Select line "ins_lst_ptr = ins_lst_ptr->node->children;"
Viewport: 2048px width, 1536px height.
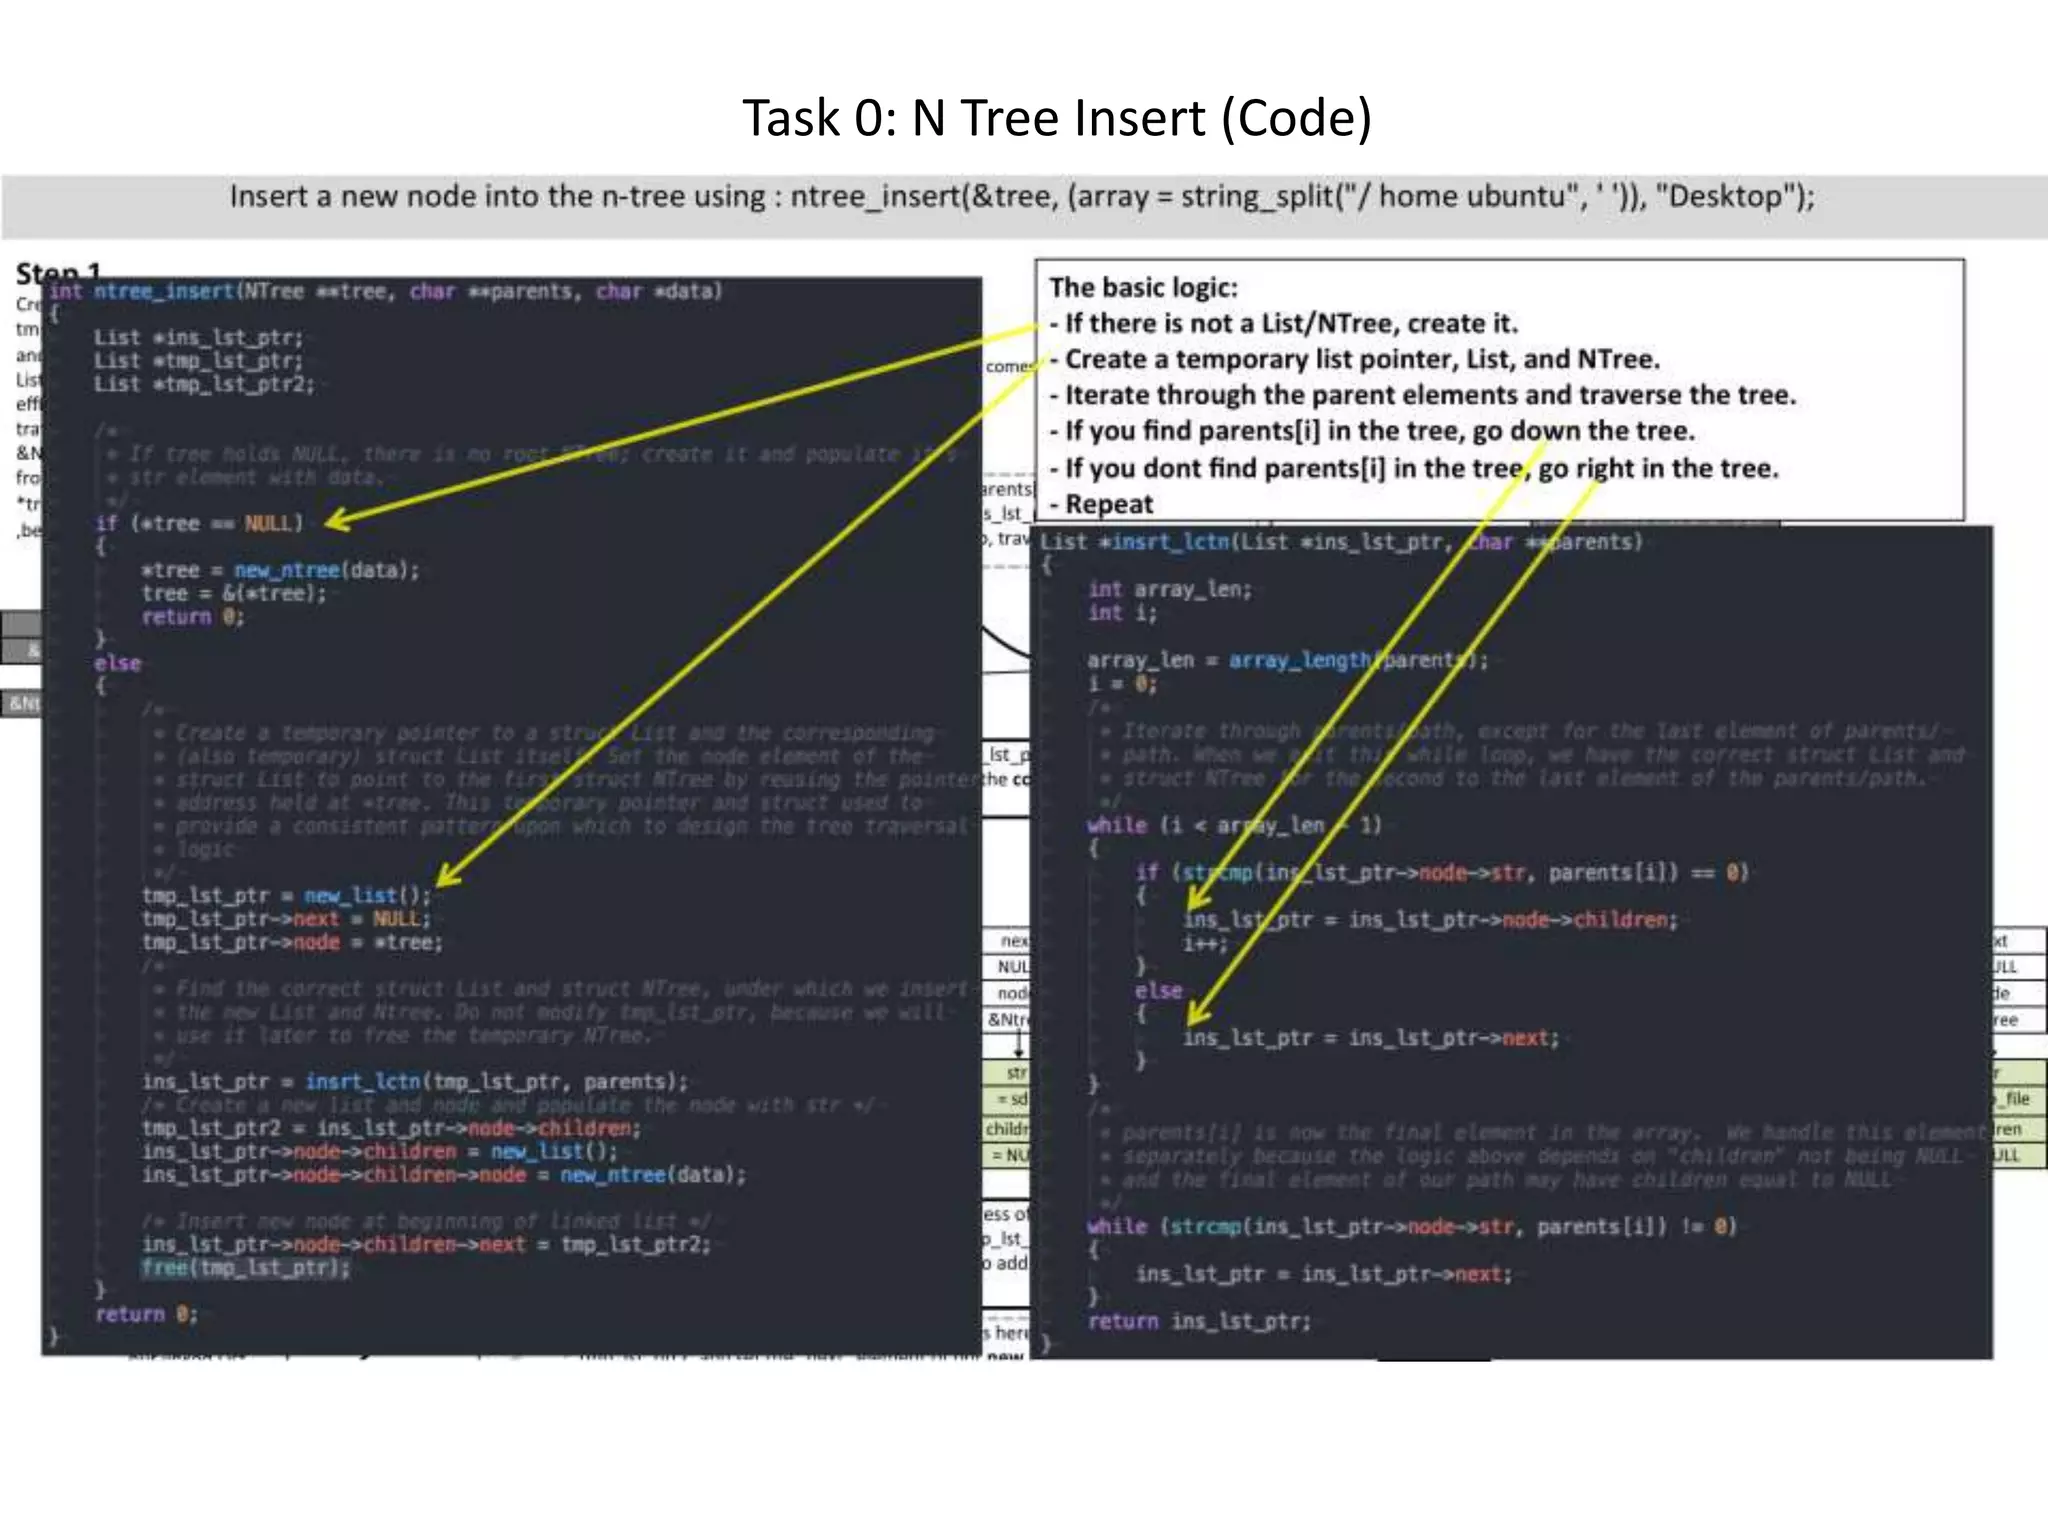click(x=1430, y=919)
